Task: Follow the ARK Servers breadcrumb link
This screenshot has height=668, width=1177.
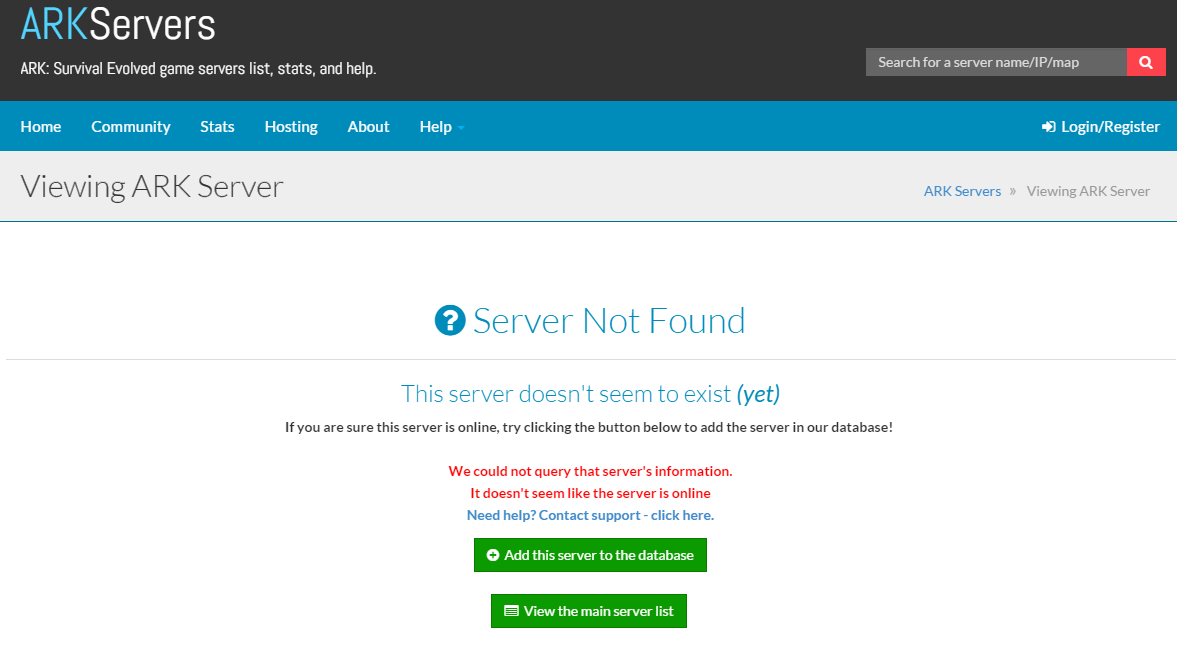Action: pos(962,191)
